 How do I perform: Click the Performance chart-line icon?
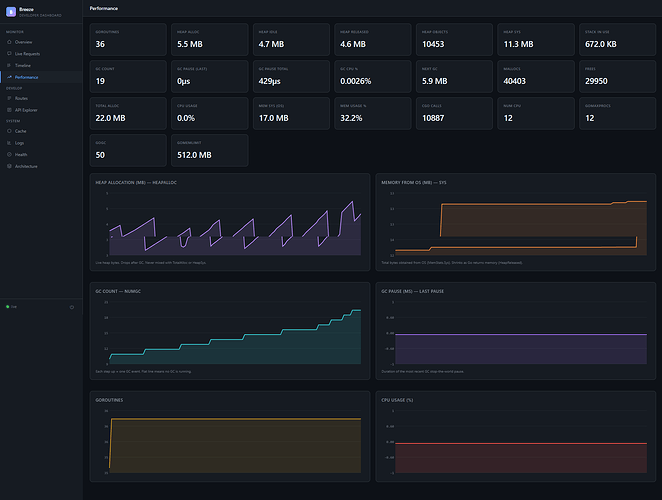[9, 77]
